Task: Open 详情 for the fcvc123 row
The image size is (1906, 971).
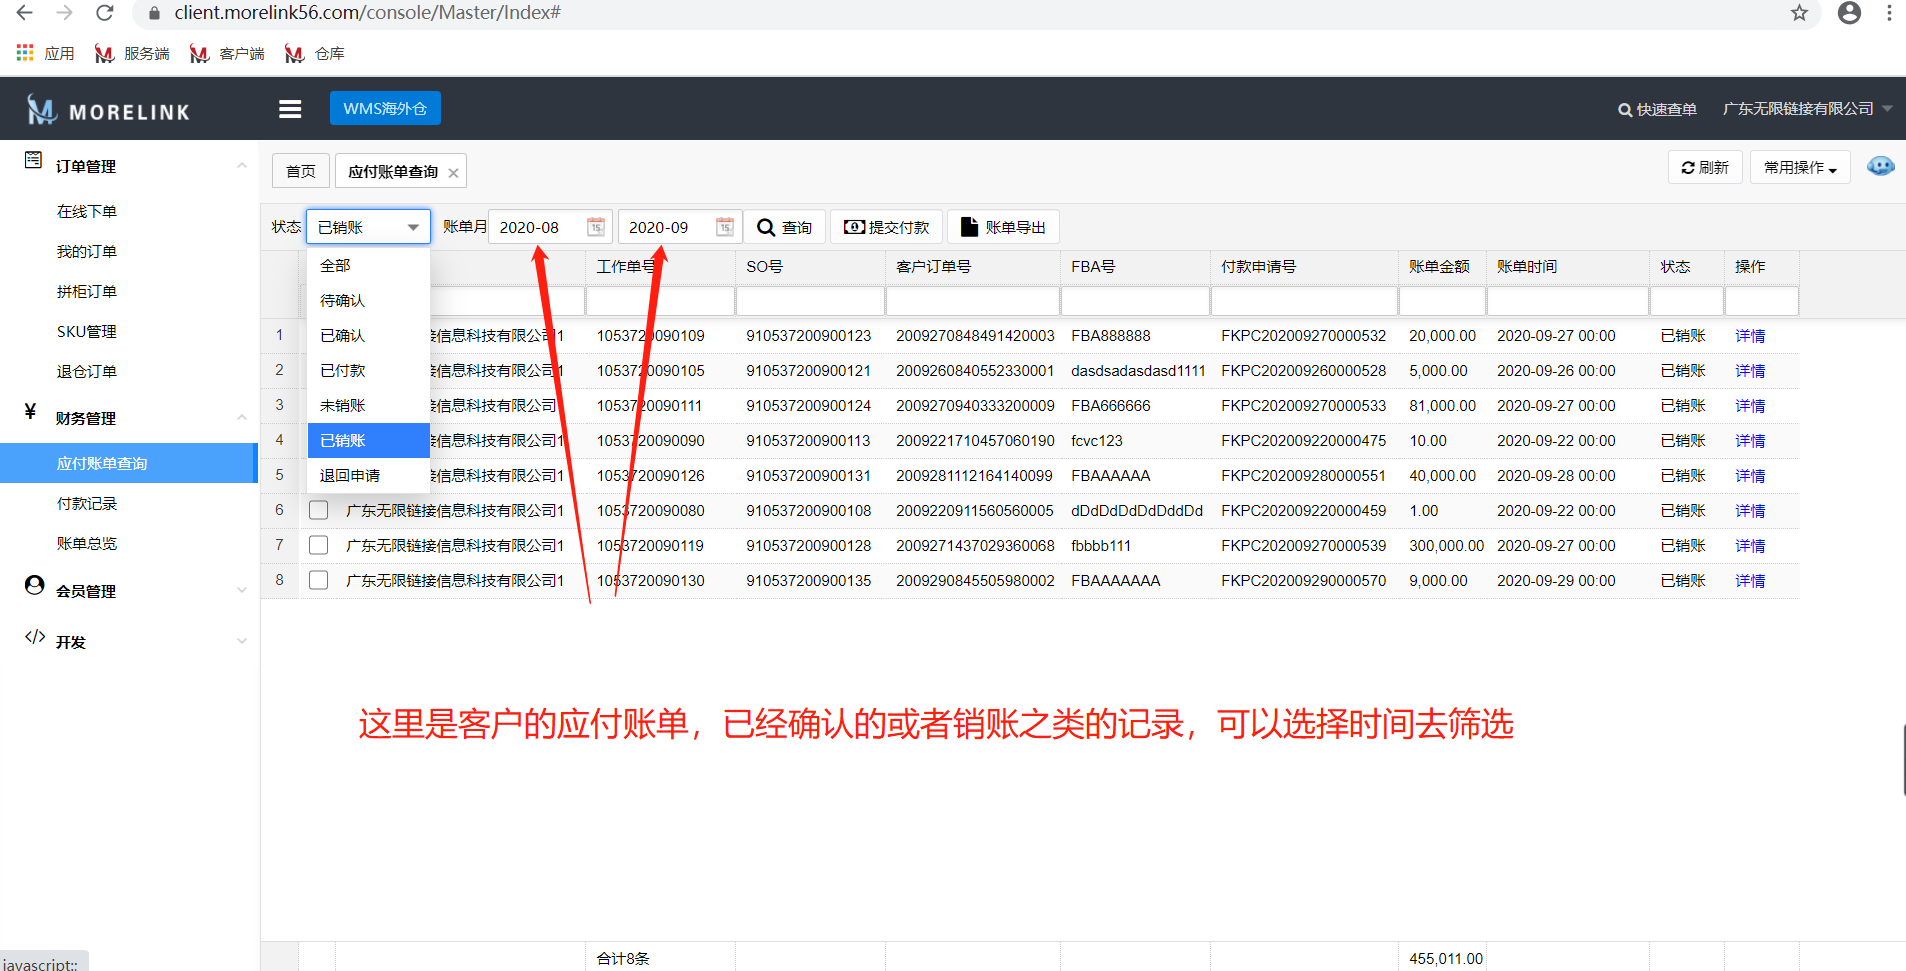Action: [1750, 441]
